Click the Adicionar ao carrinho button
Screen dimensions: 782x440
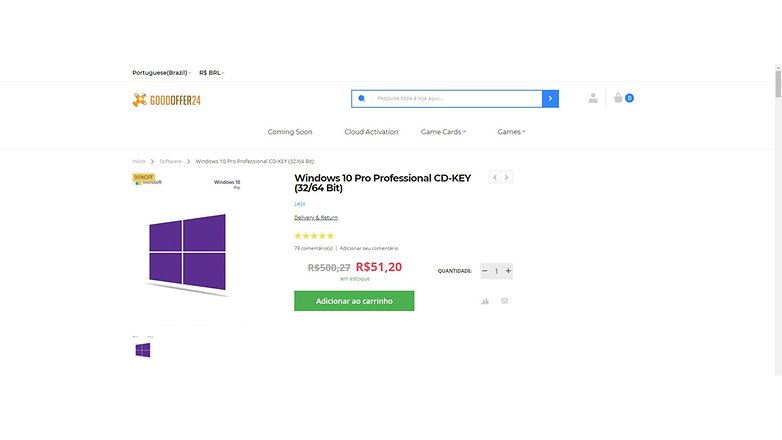click(354, 301)
